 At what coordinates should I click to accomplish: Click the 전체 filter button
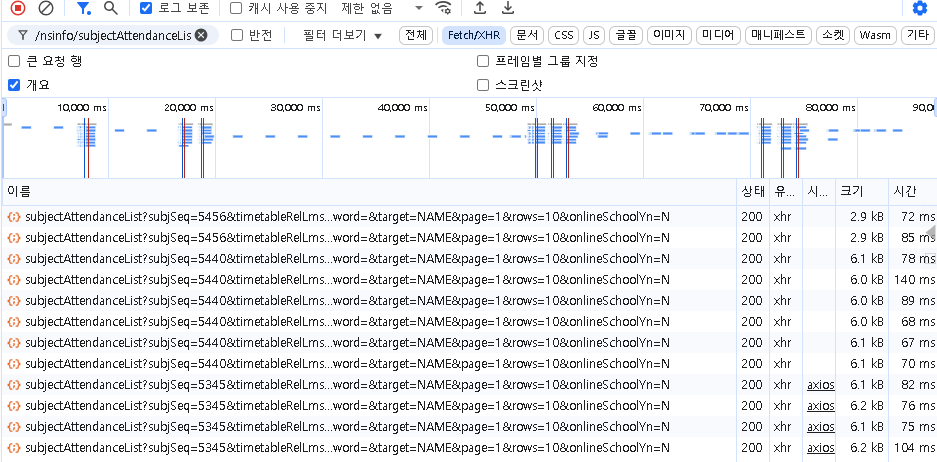tap(415, 35)
